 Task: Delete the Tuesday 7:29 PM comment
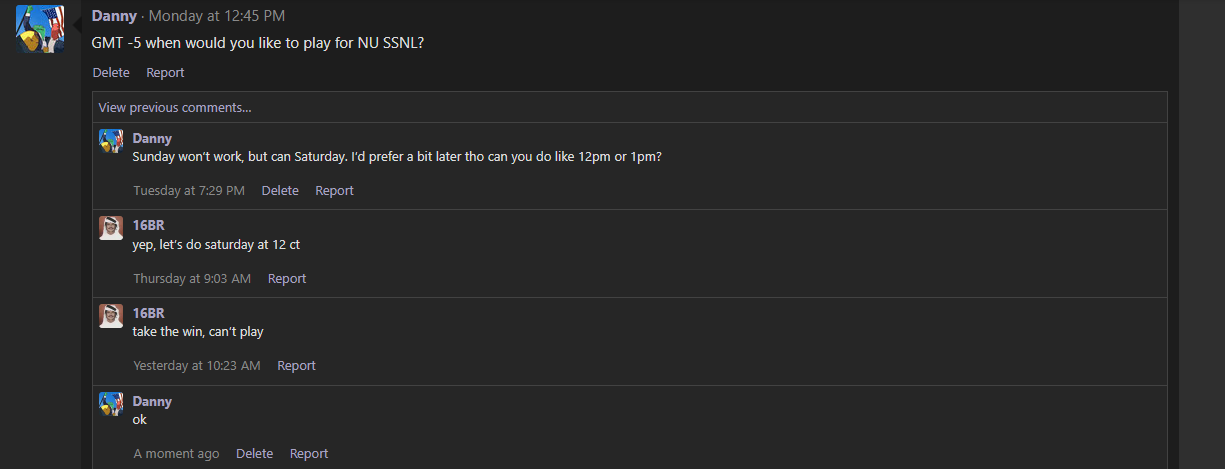coord(280,190)
